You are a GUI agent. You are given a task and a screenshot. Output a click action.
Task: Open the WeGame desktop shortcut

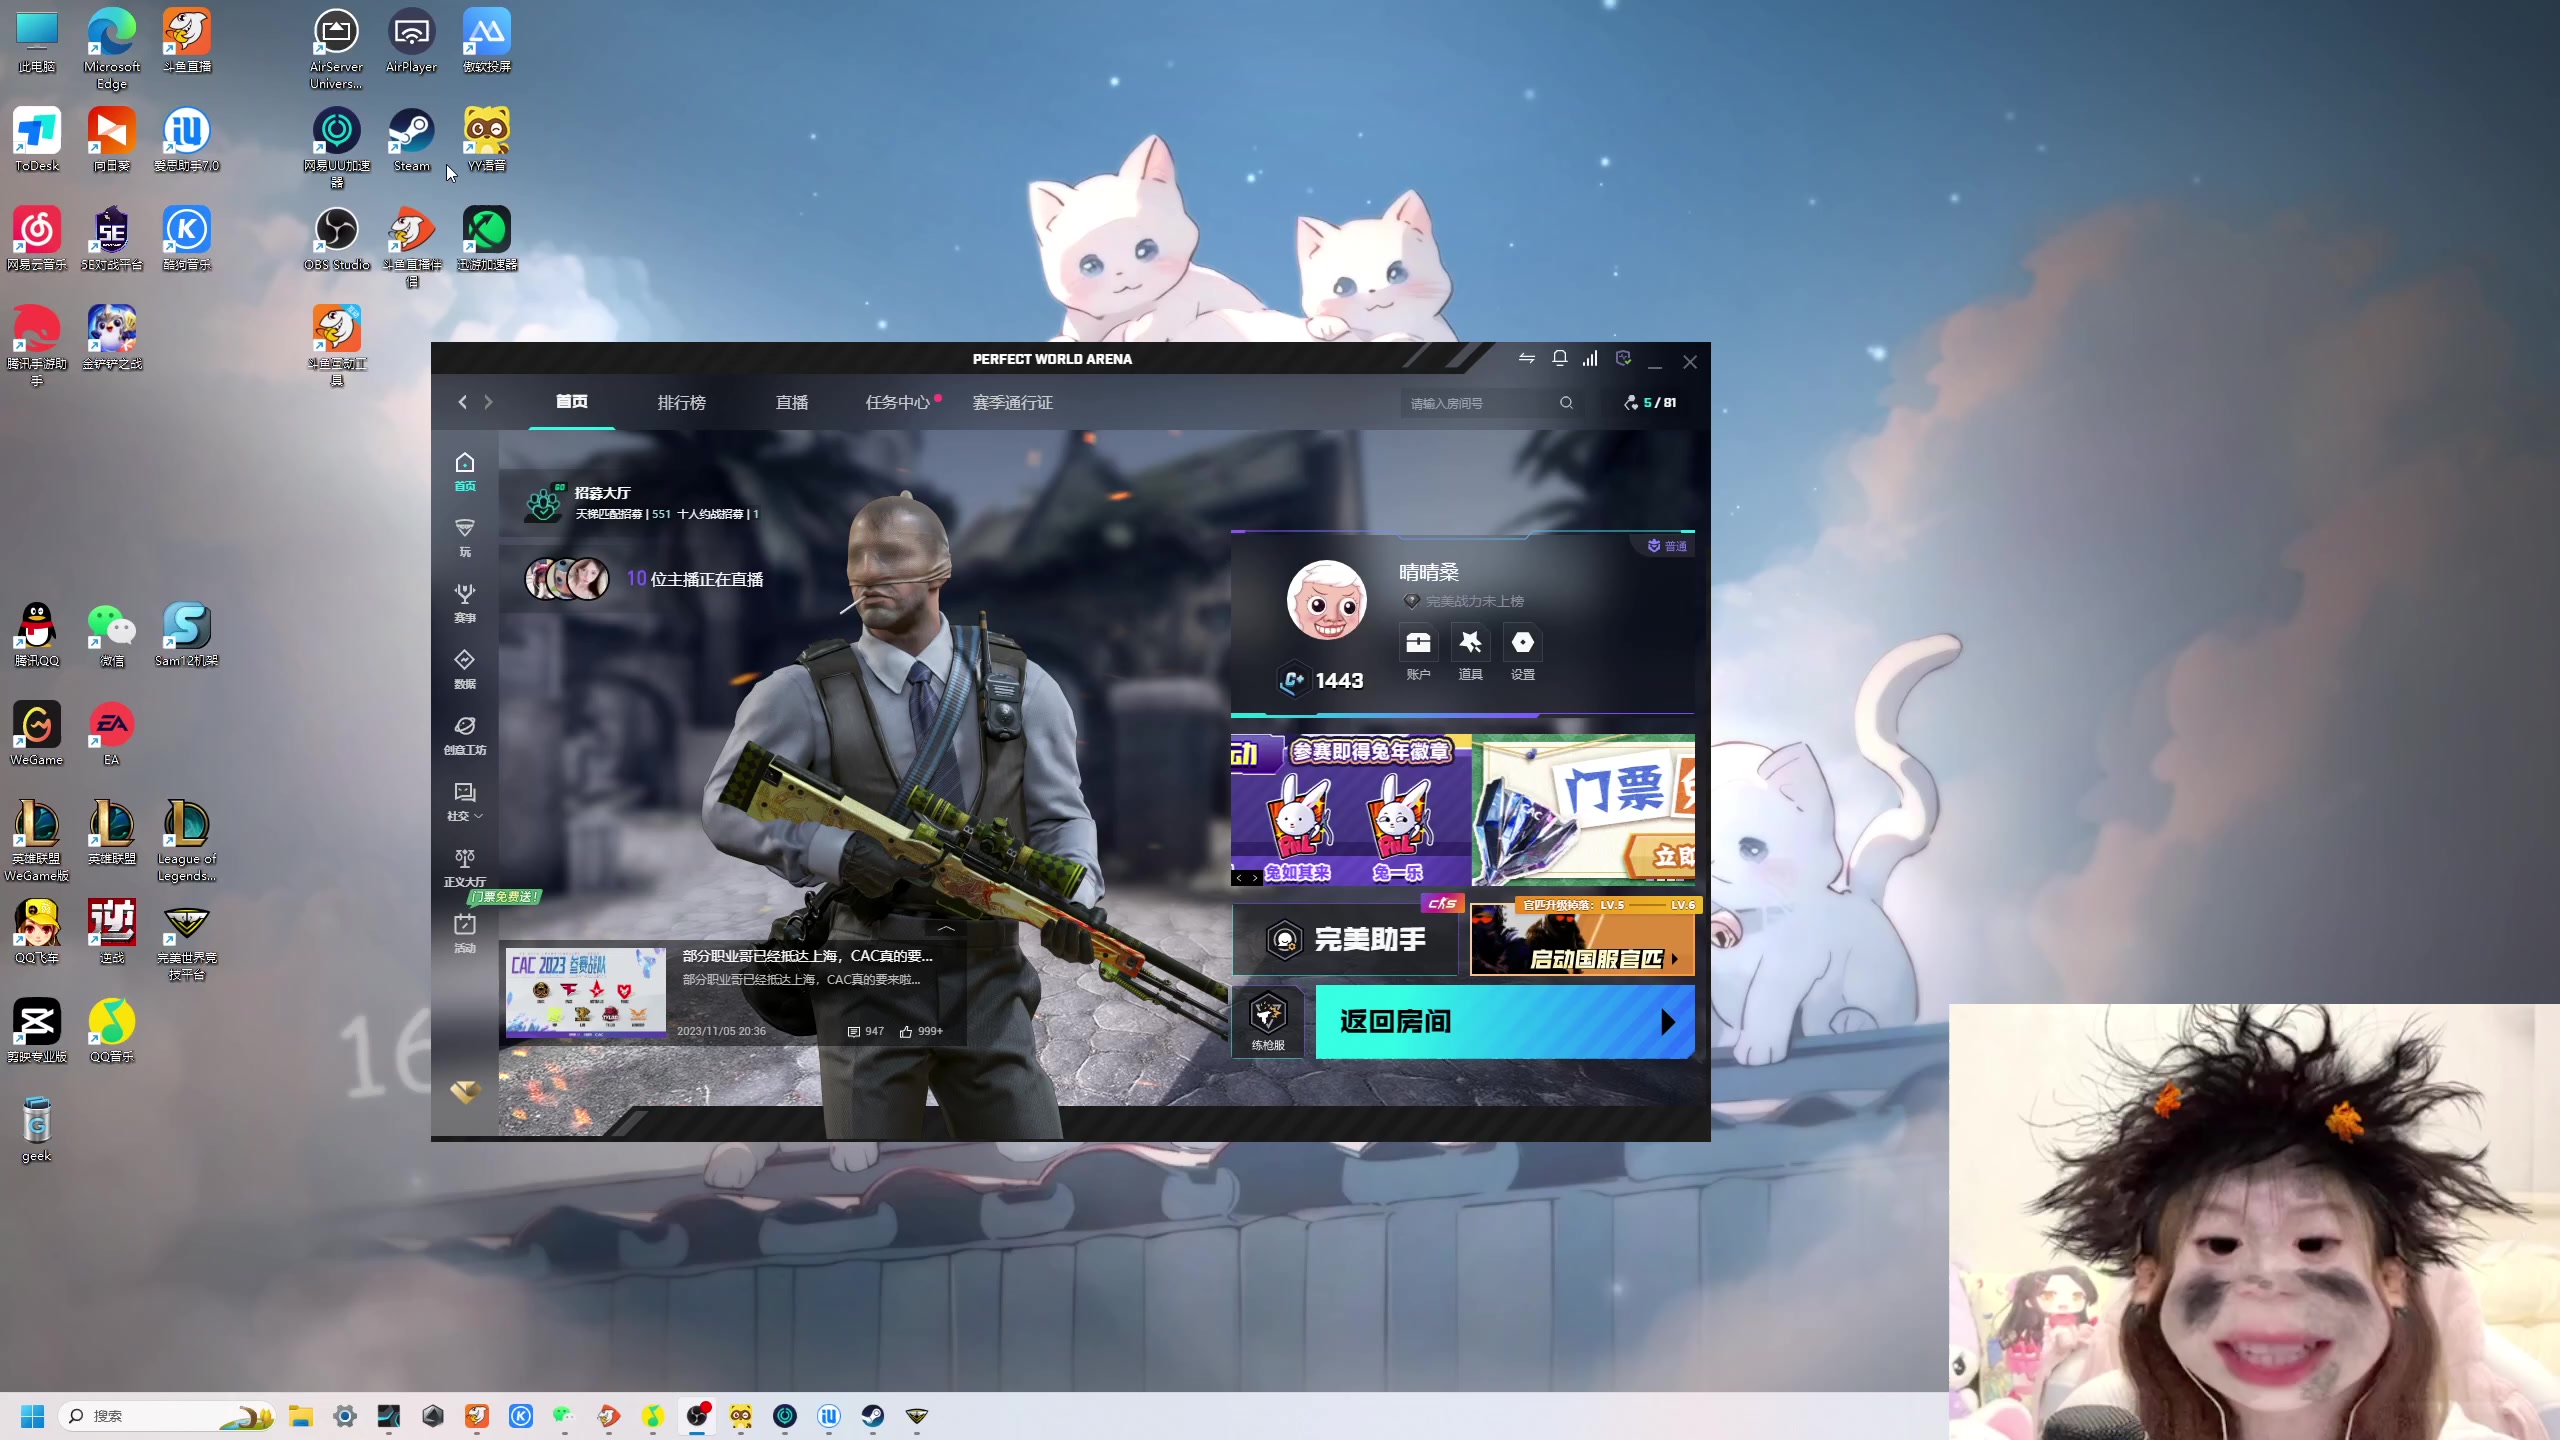[37, 733]
